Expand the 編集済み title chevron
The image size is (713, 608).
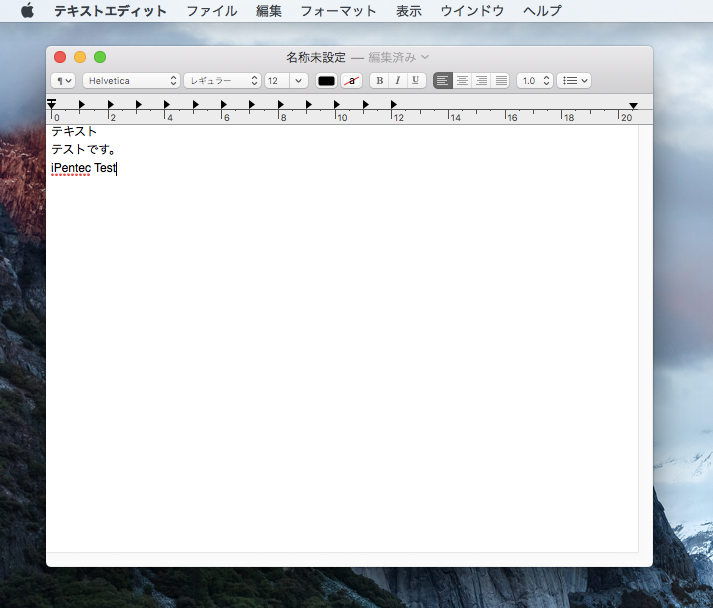point(425,57)
